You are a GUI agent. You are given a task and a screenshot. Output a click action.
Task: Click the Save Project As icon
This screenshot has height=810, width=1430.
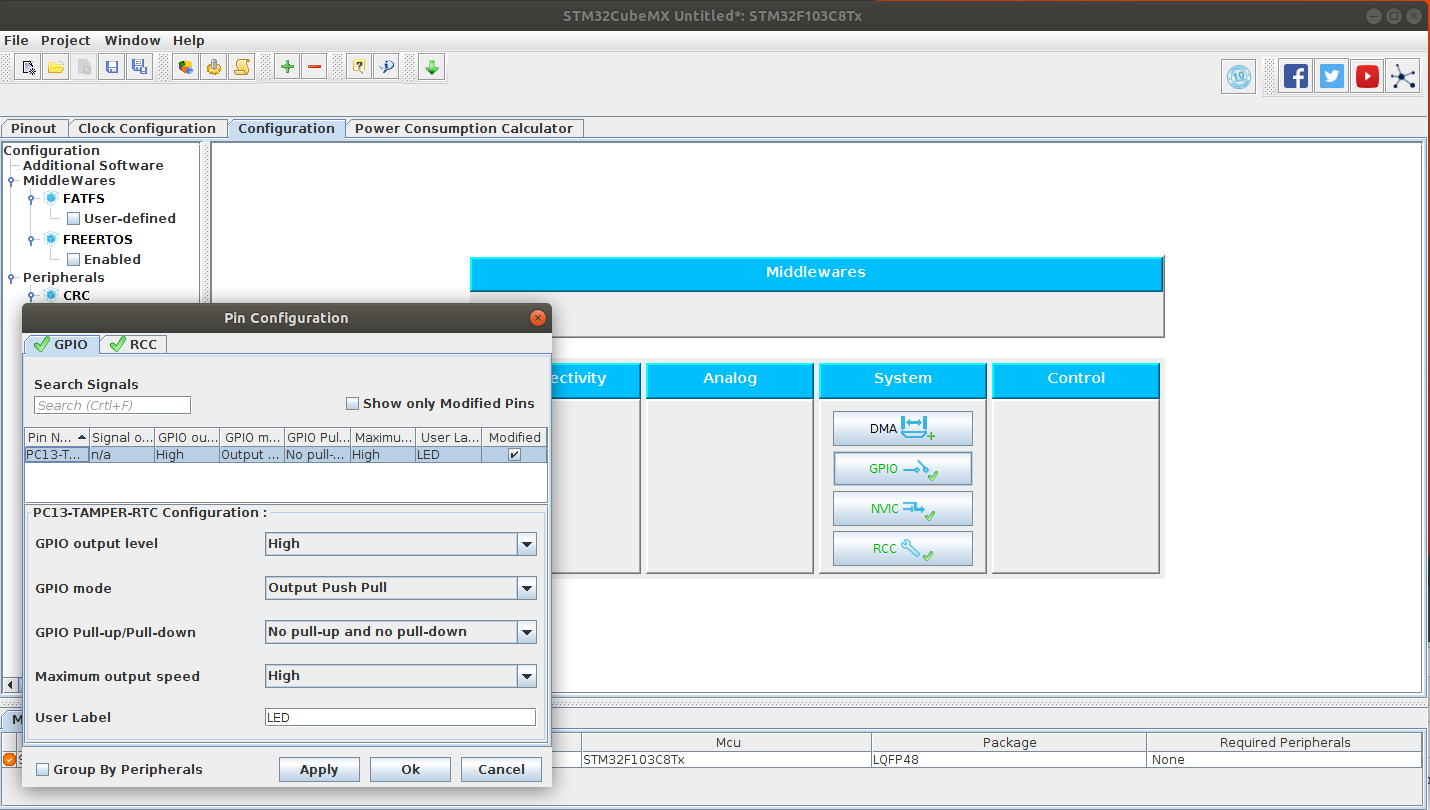139,68
